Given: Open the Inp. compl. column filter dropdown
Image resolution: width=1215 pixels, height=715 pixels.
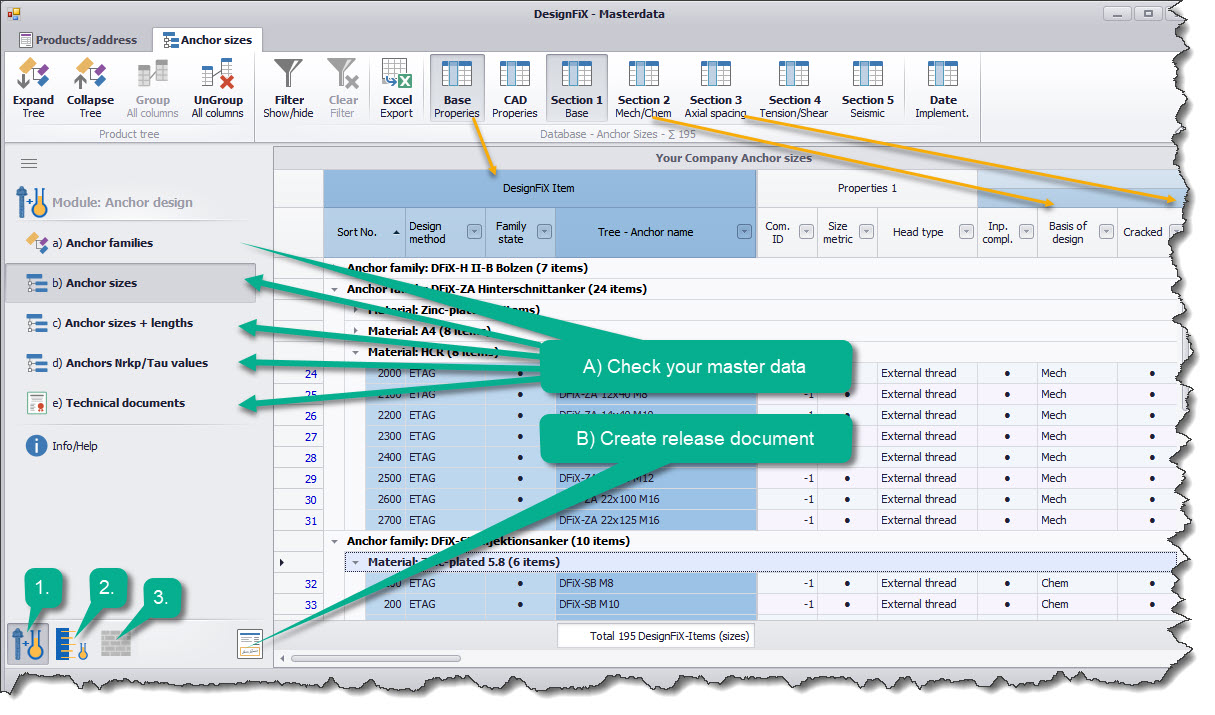Looking at the screenshot, I should 1026,232.
